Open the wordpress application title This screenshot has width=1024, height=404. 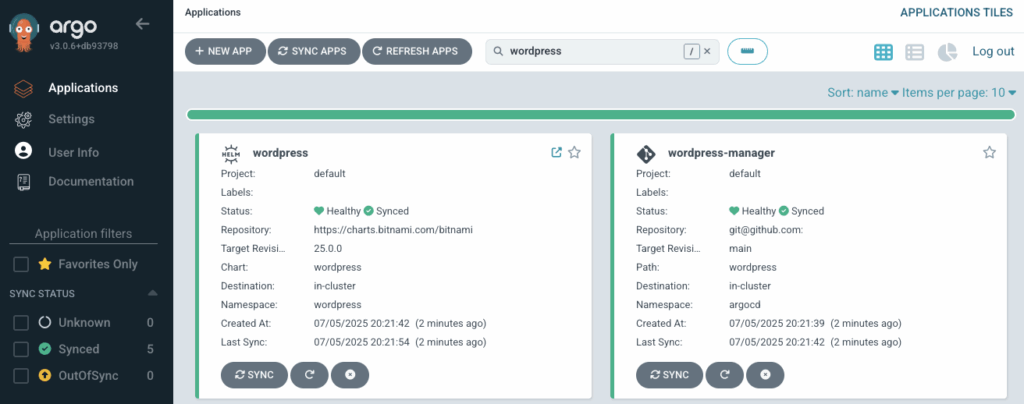pos(280,153)
